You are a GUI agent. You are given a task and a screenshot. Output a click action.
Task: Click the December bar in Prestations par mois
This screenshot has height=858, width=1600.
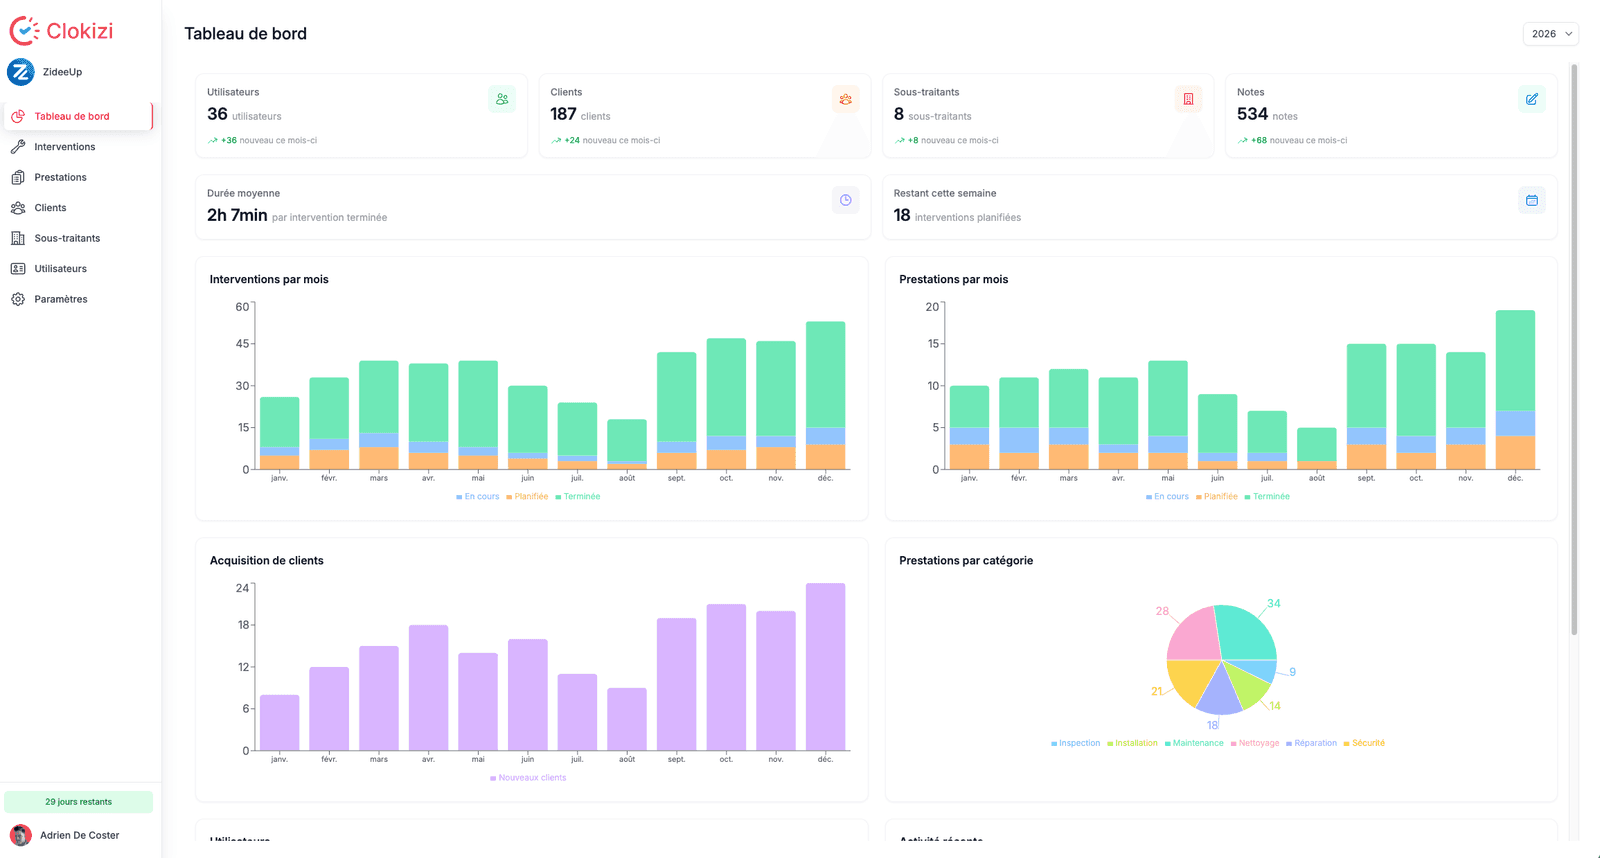[1515, 389]
